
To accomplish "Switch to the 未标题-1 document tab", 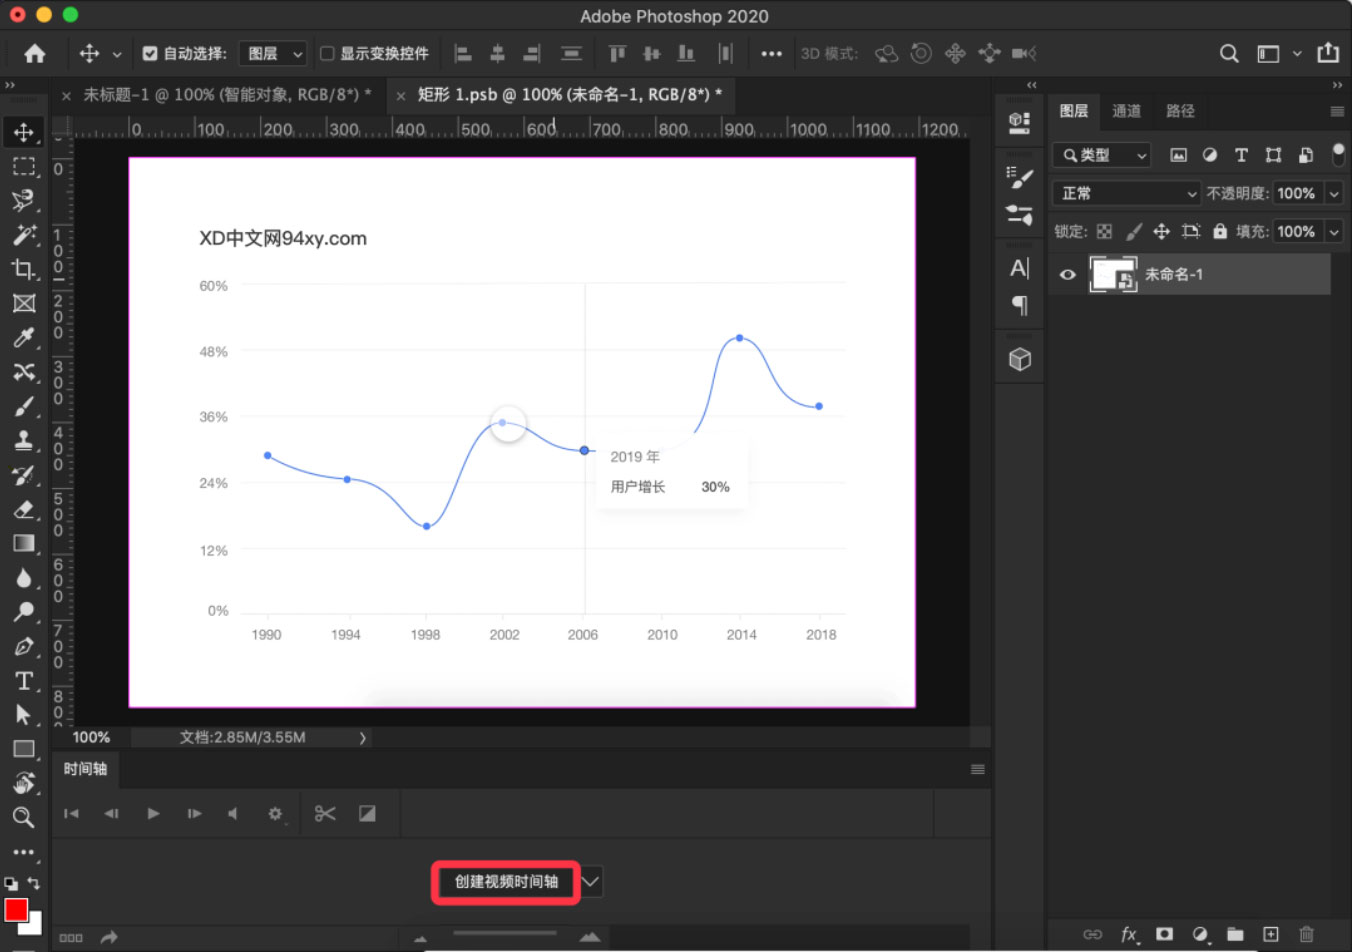I will pos(226,95).
